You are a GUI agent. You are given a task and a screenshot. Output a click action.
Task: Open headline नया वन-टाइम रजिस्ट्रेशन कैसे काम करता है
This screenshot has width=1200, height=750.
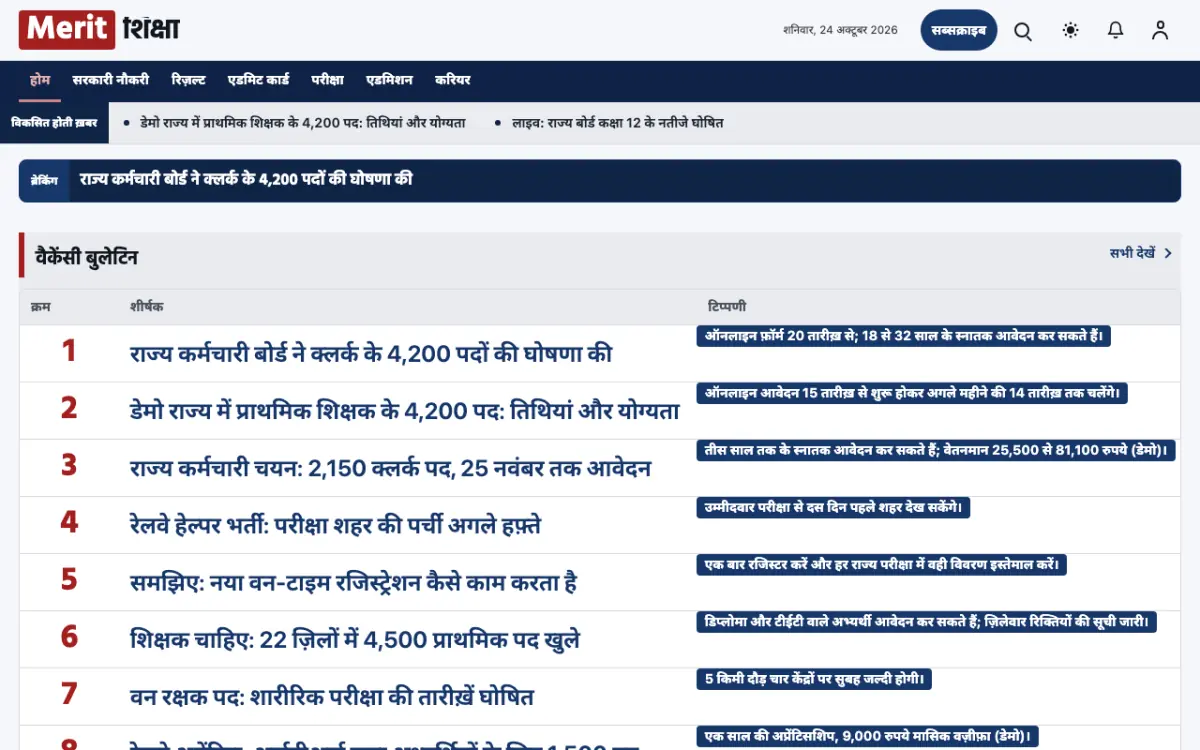pyautogui.click(x=354, y=582)
